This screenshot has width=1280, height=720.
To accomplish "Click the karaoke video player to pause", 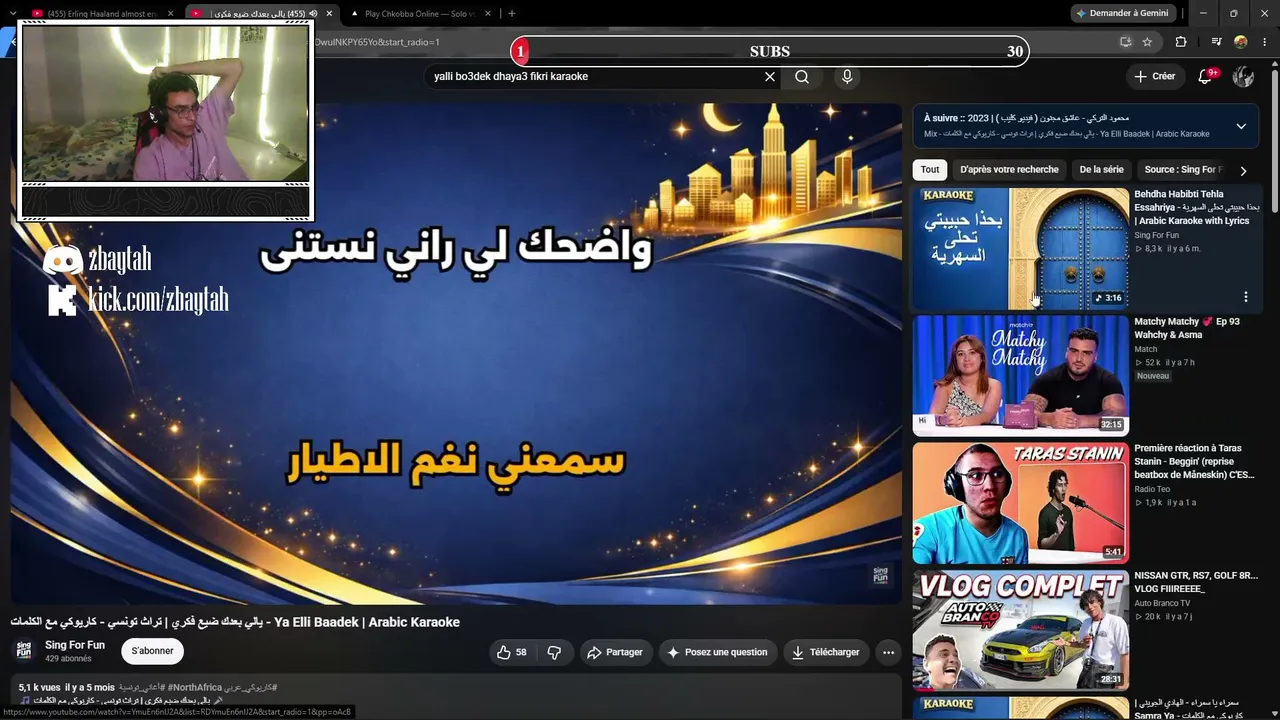I will coord(456,353).
